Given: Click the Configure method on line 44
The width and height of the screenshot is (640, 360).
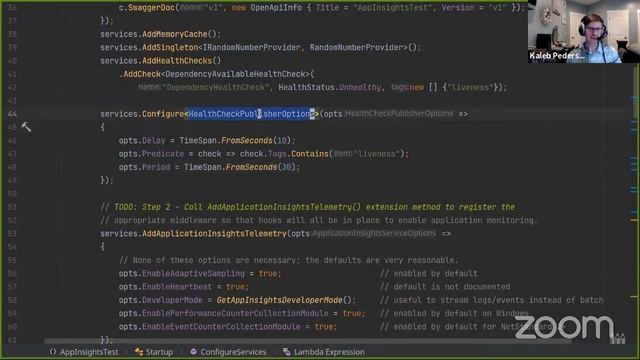Looking at the screenshot, I should point(163,114).
